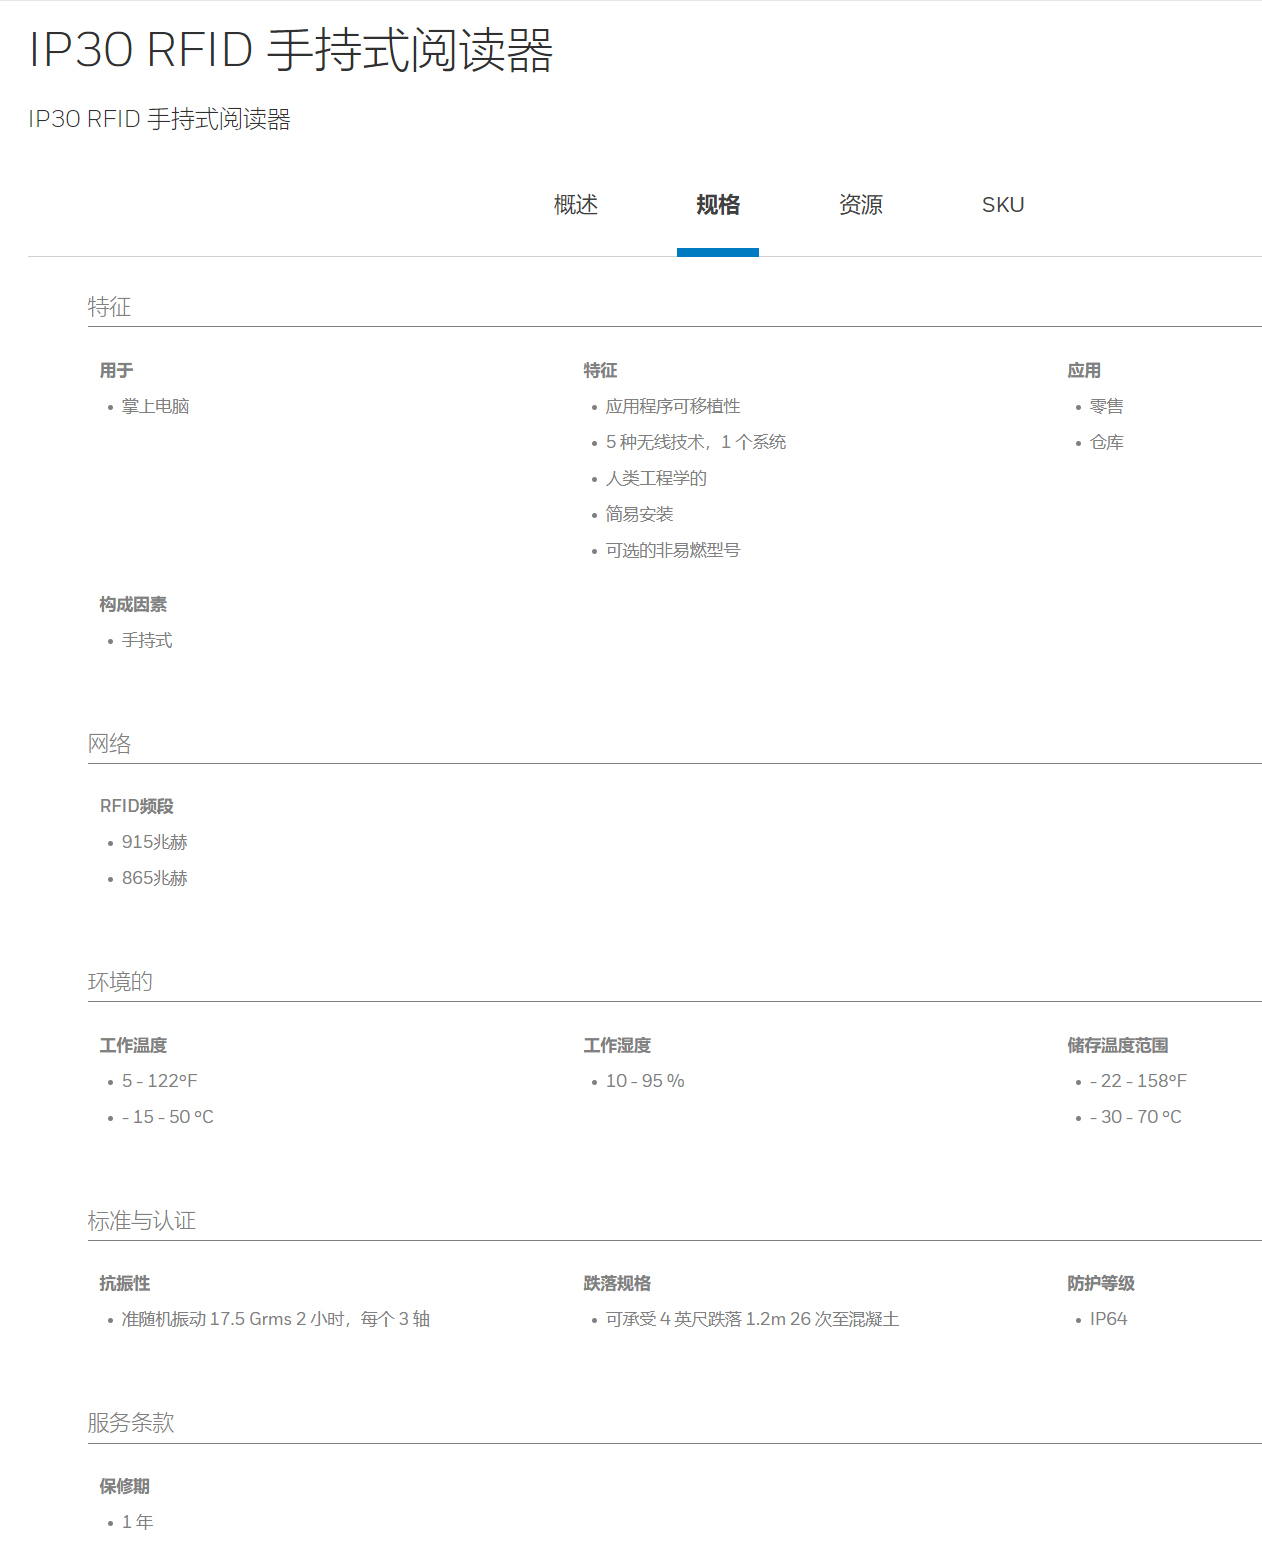Screen dimensions: 1262x1562
Task: Click the IP64 protection rating value
Action: (1108, 1319)
